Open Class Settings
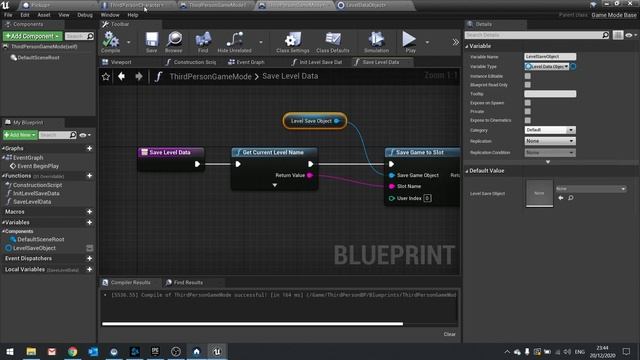The image size is (640, 360). pyautogui.click(x=293, y=42)
